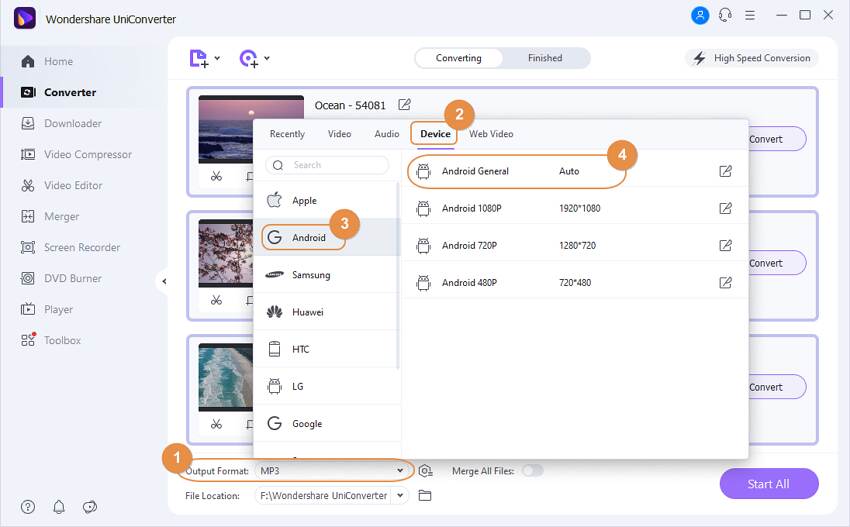Open the Downloader tool

[61, 123]
